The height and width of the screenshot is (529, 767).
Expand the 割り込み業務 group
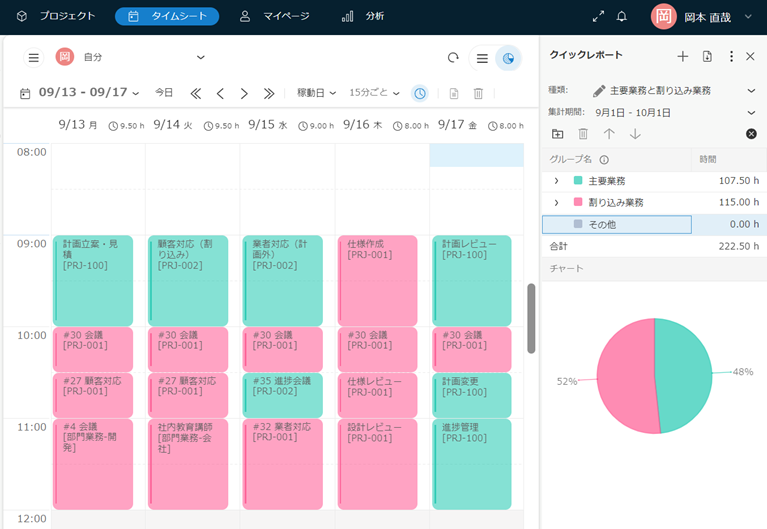click(x=556, y=203)
